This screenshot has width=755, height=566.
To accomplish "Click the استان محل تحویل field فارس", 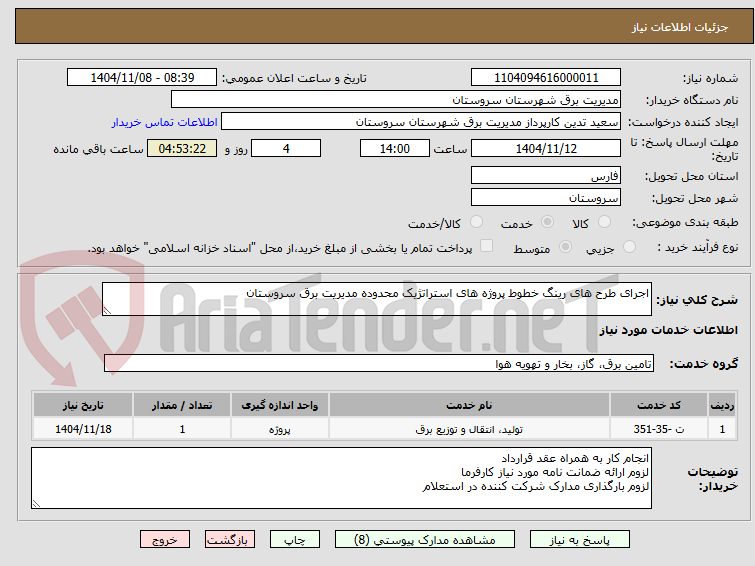I will [x=546, y=175].
